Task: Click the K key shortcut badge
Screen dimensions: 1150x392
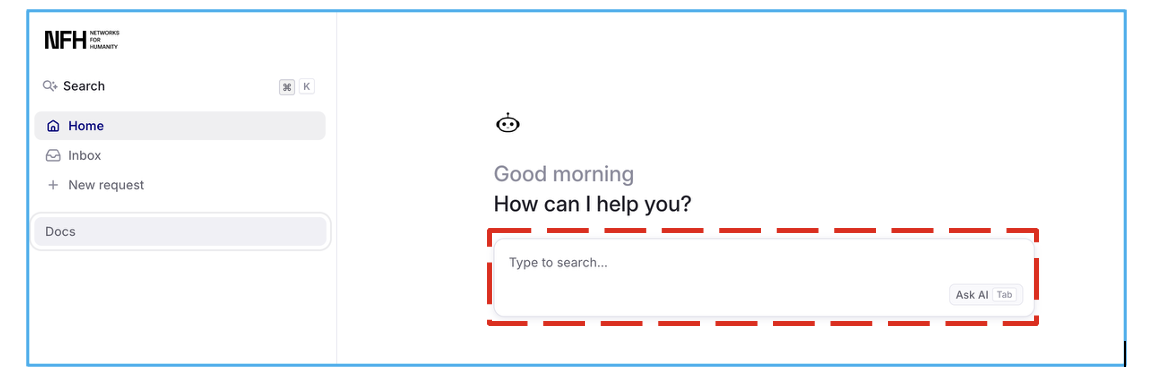Action: point(307,87)
